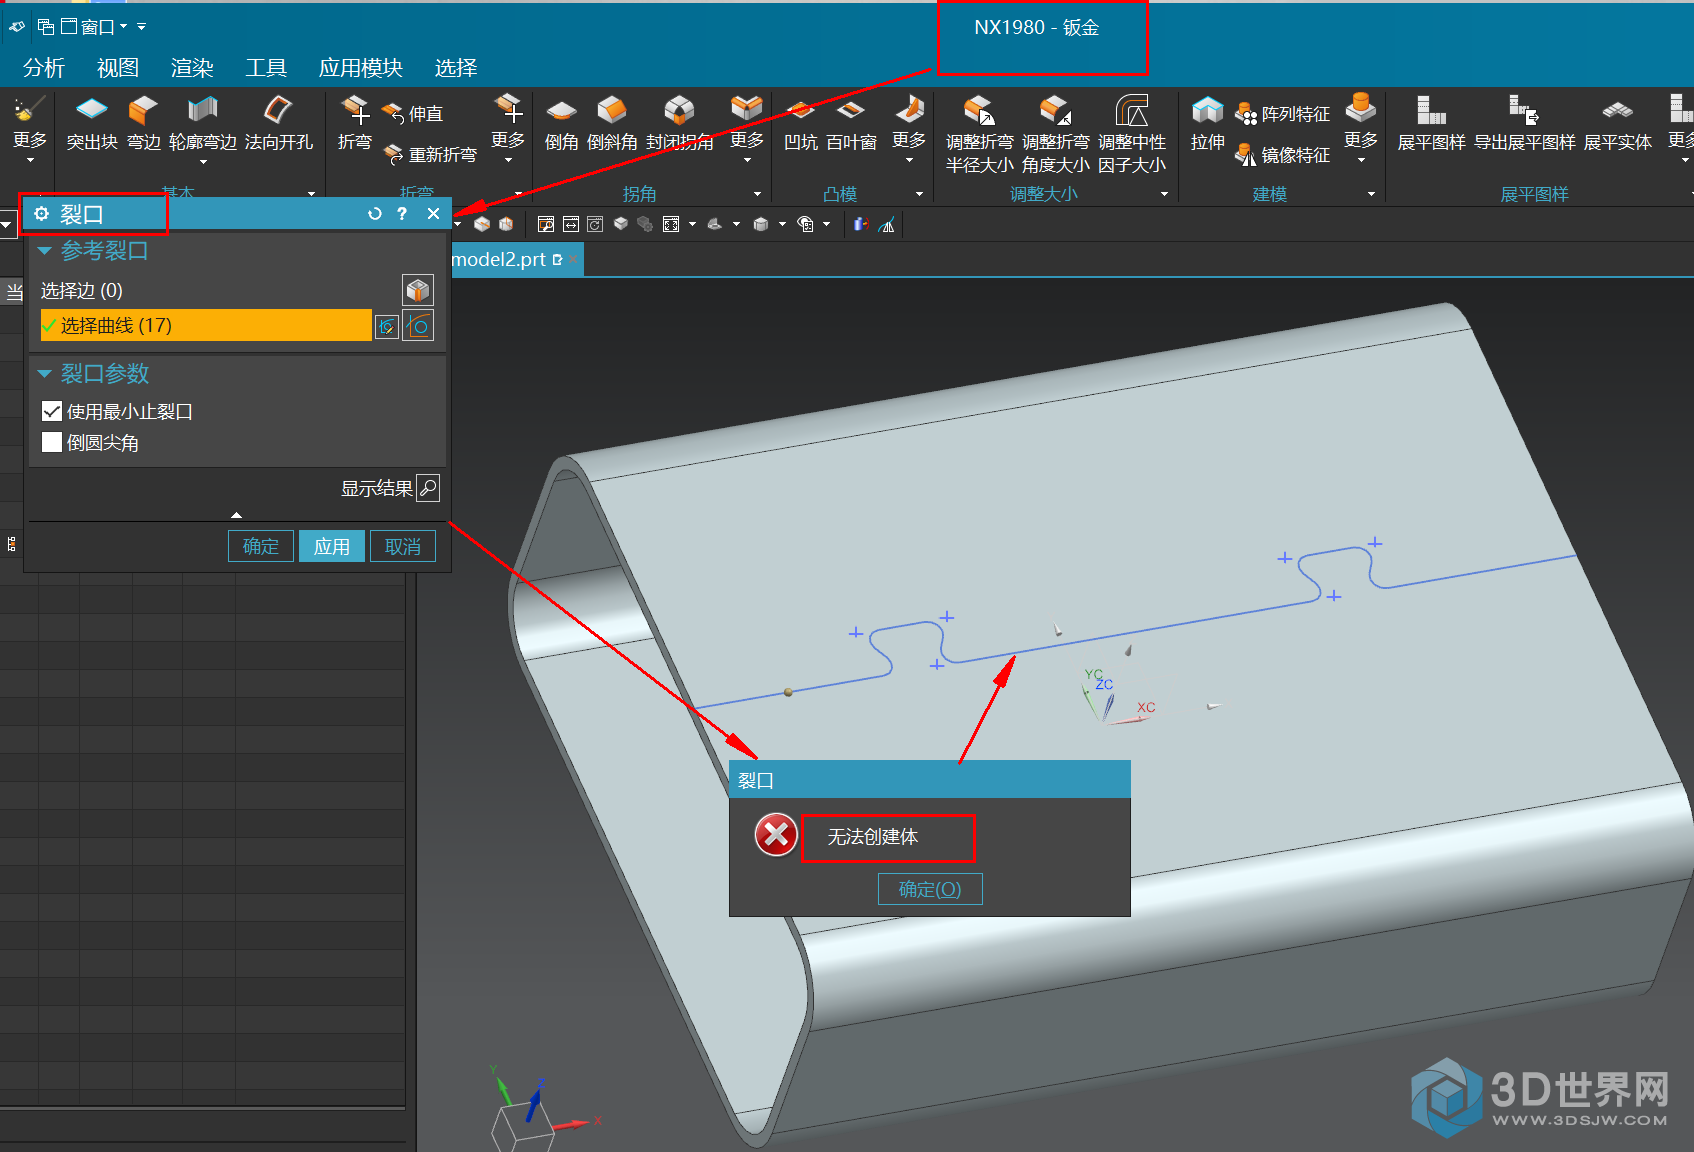Select the 展平图样 flat pattern tool

pos(1431,123)
